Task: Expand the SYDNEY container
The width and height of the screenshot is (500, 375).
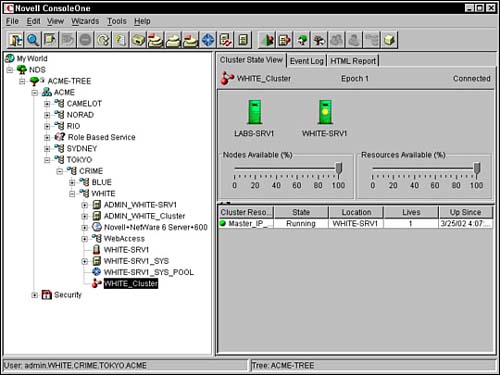Action: tap(47, 149)
